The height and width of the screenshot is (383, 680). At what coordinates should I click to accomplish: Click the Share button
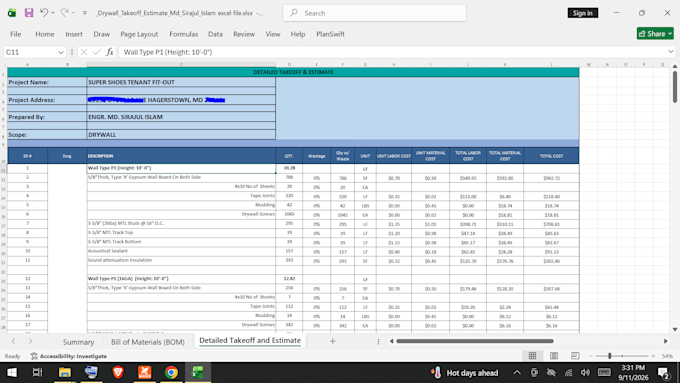pos(655,33)
